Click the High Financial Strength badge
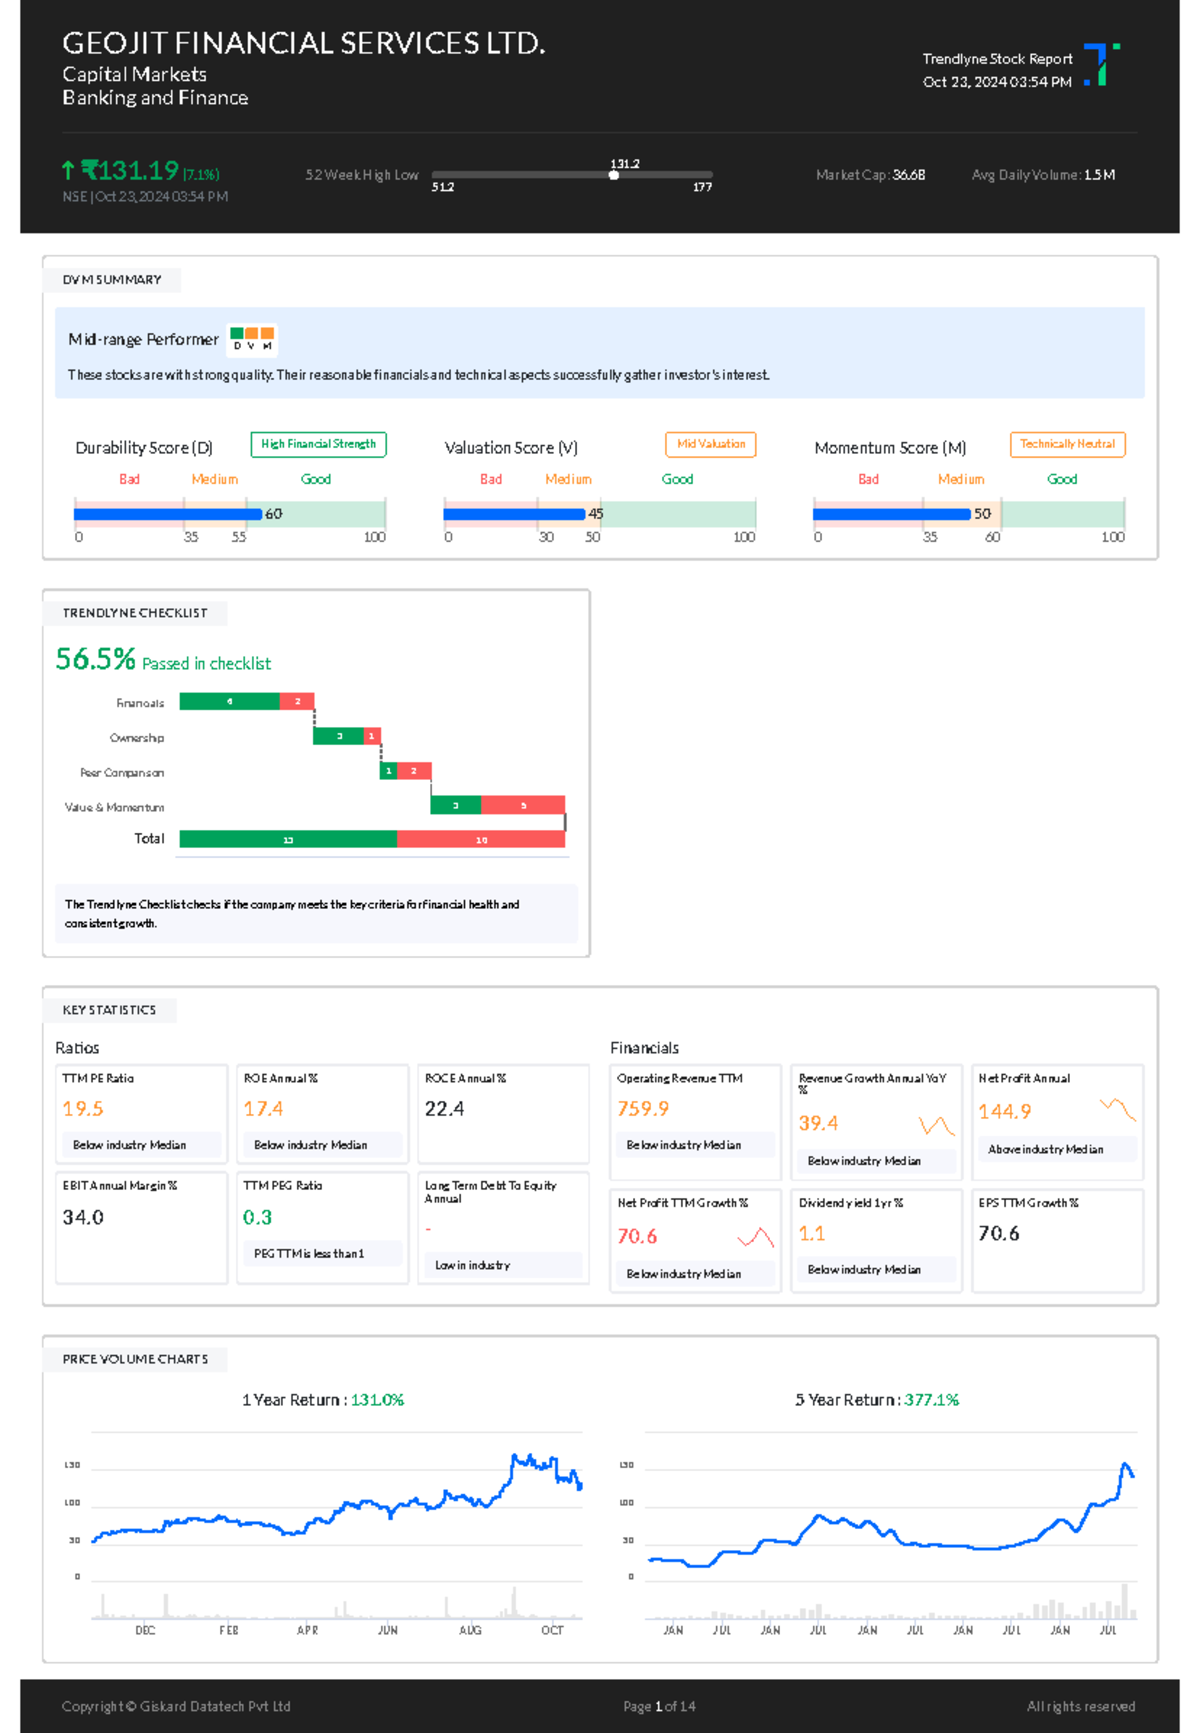This screenshot has width=1200, height=1733. 318,444
